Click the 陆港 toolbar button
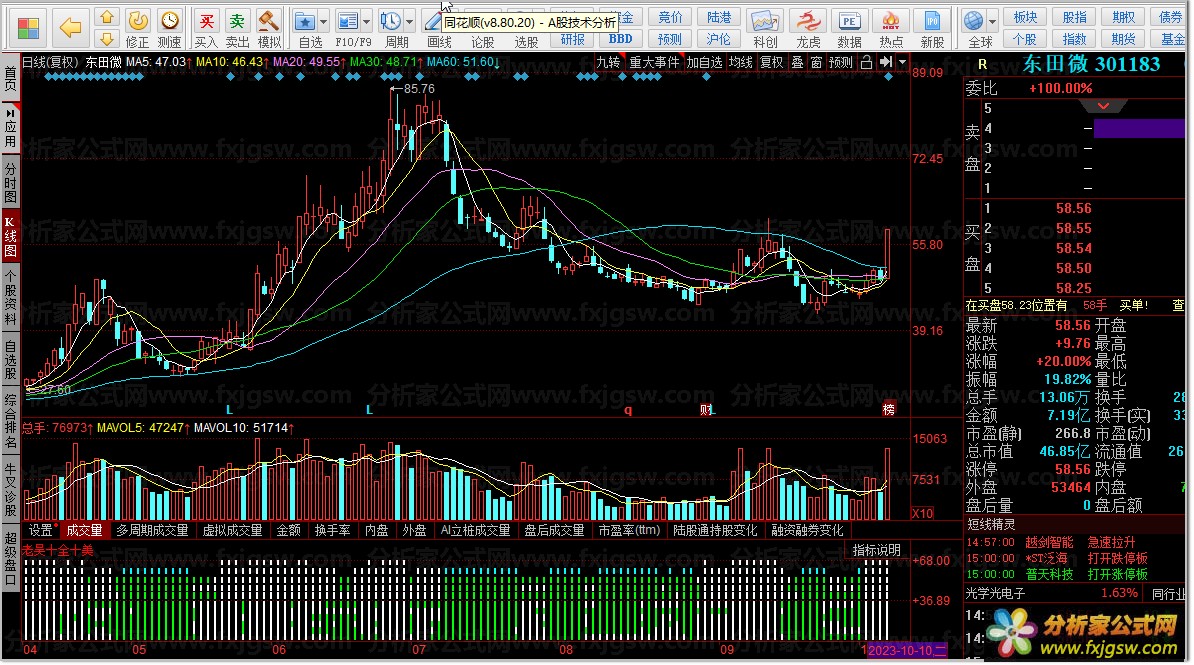This screenshot has height=665, width=1194. (x=718, y=17)
